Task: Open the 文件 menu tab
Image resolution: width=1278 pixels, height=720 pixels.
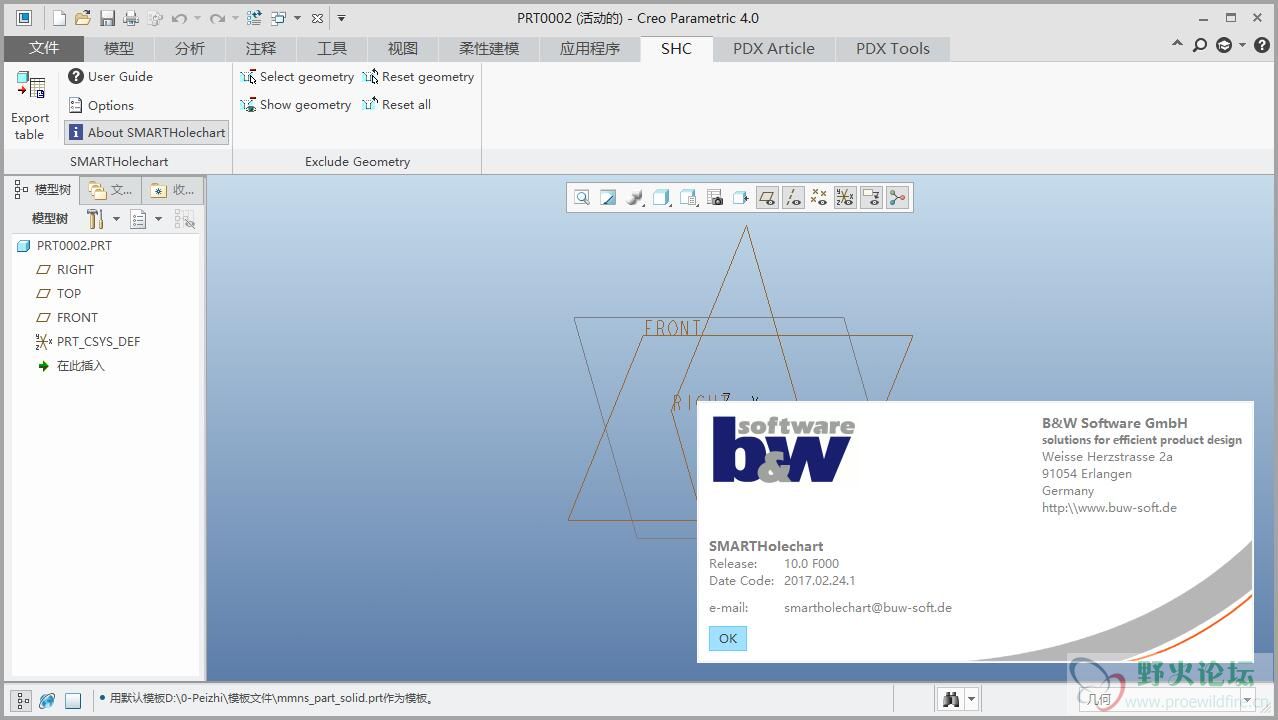Action: [44, 48]
